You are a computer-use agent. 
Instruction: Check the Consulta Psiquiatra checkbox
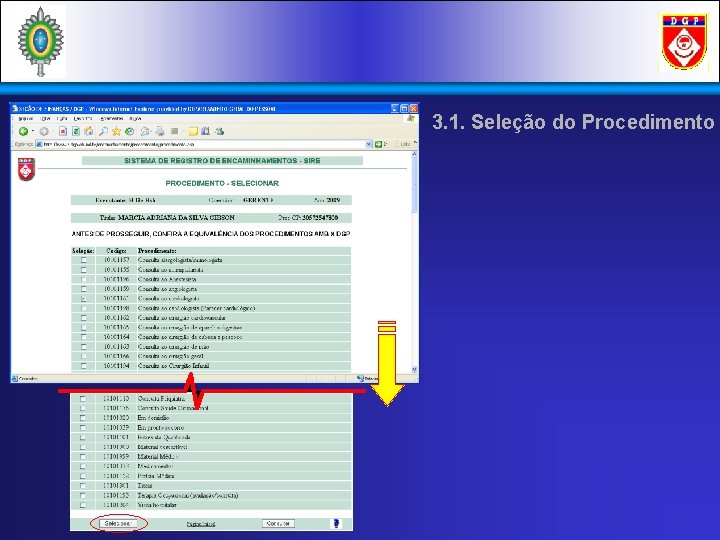83,399
